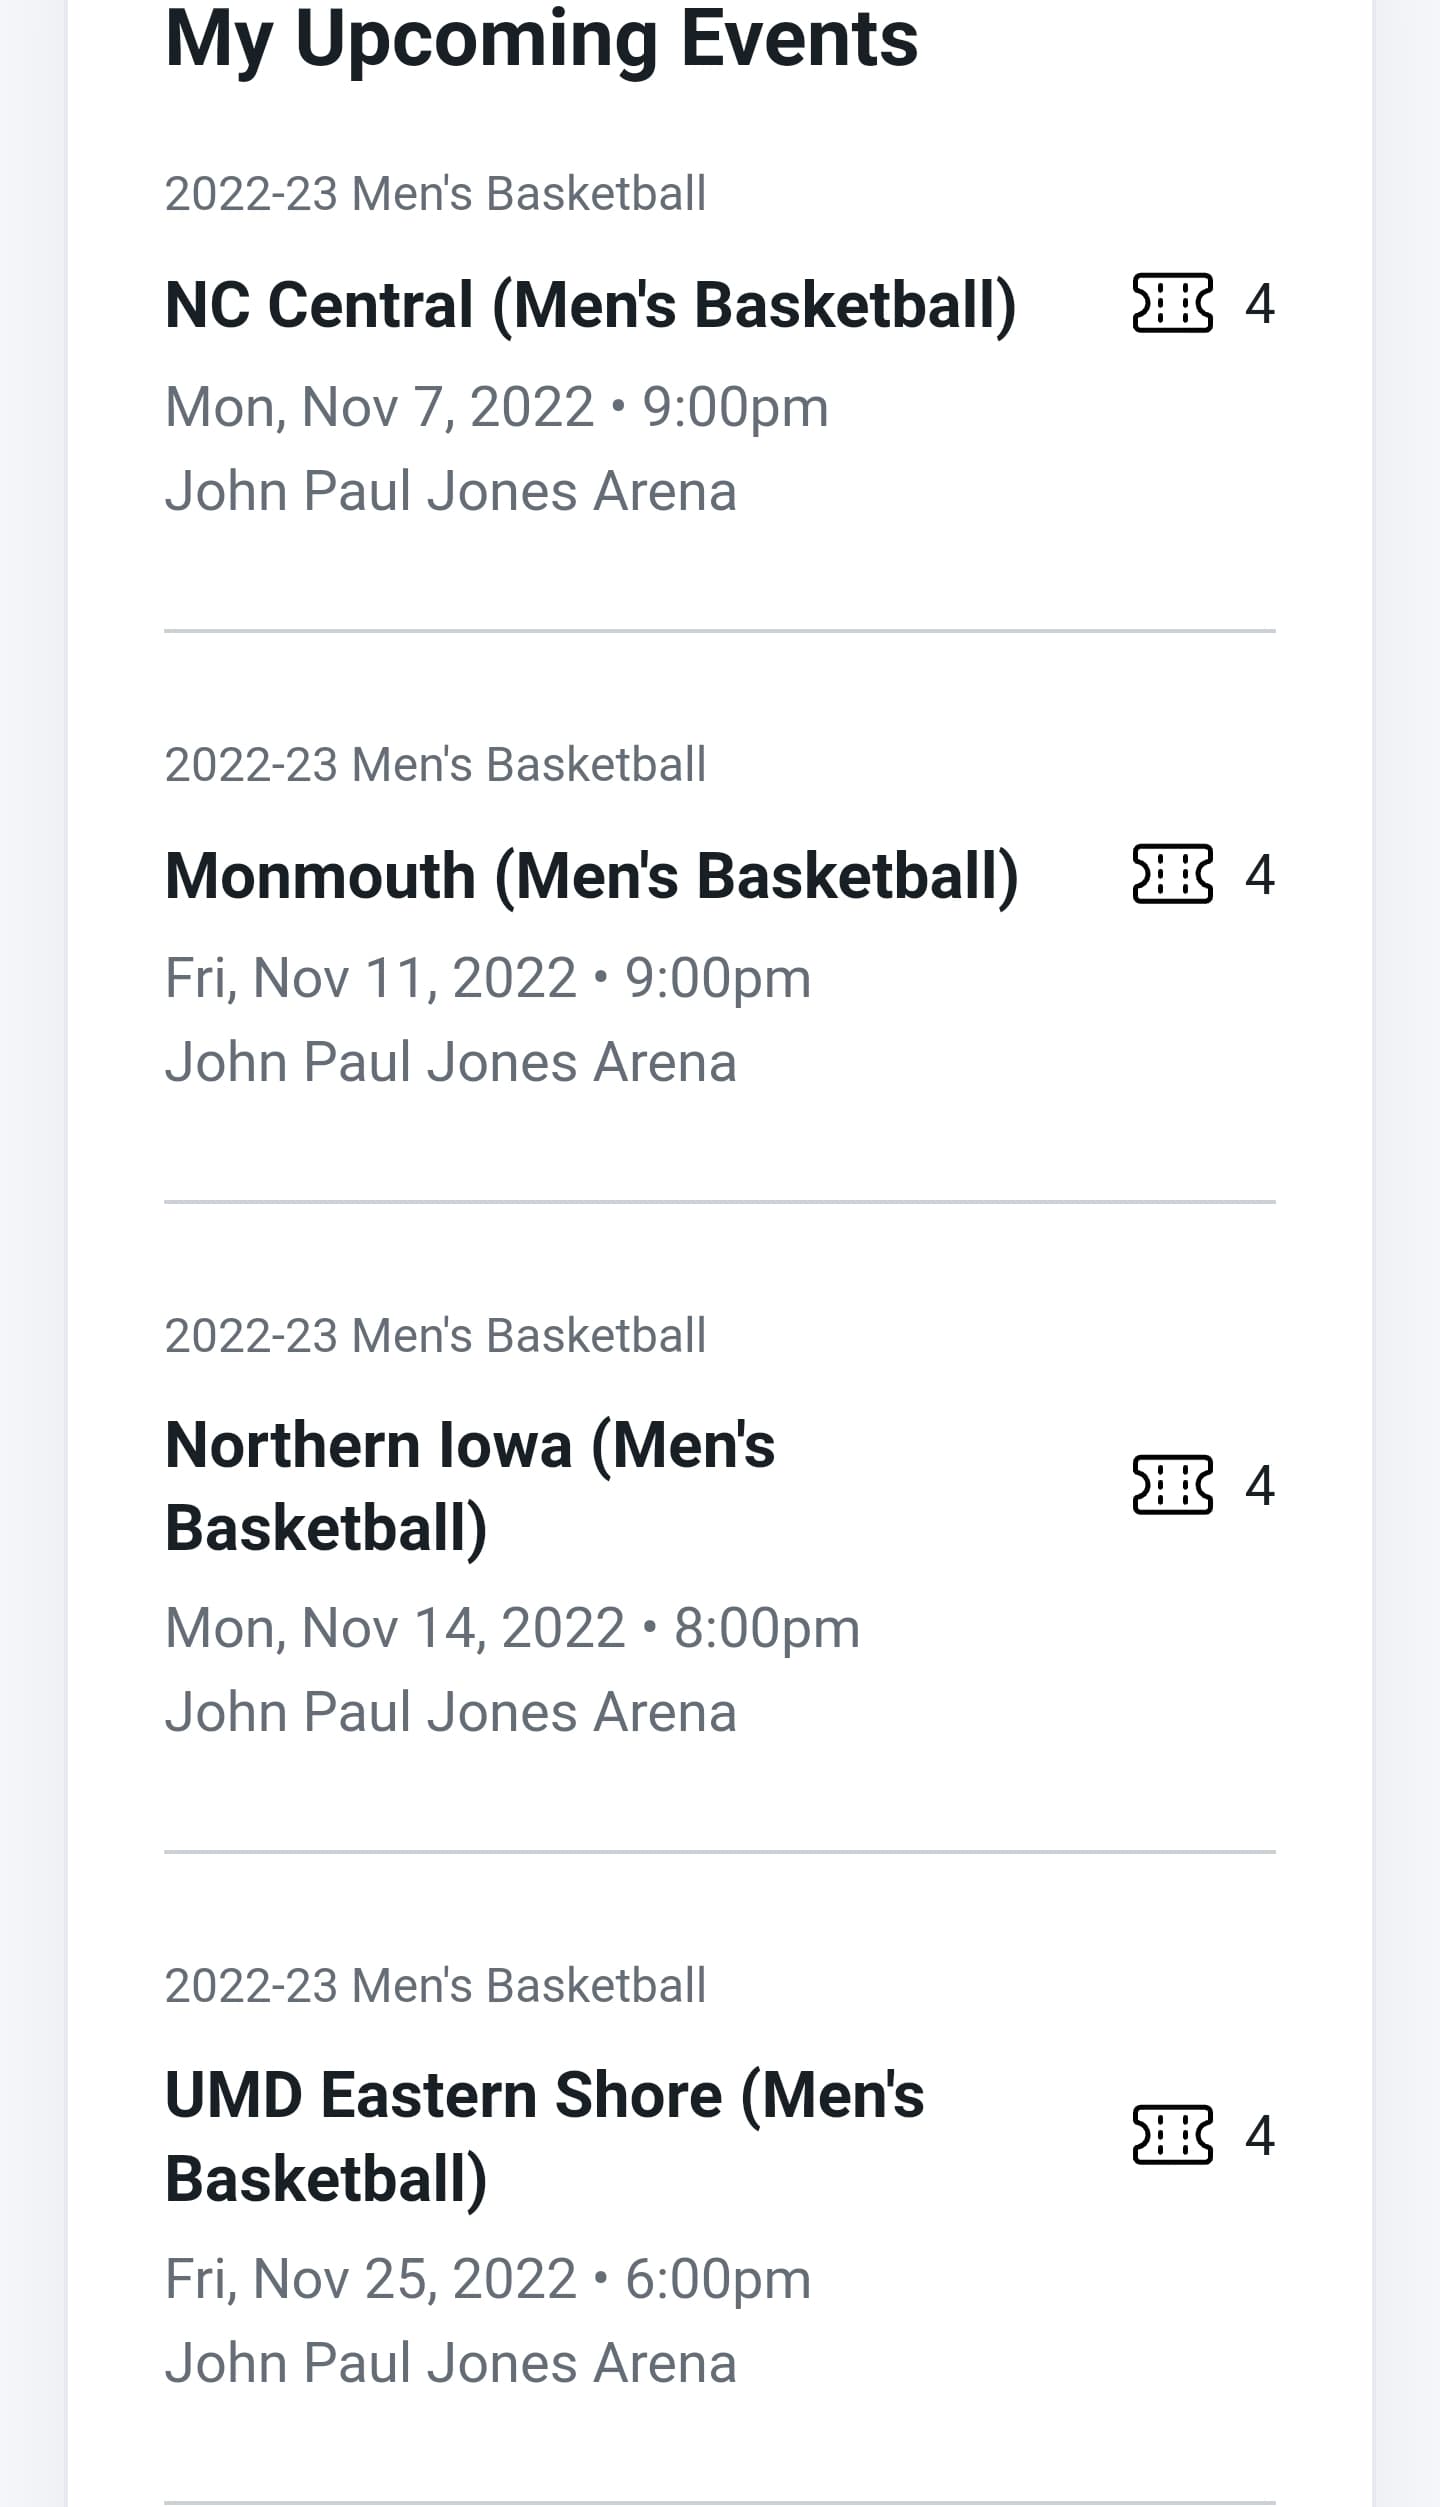Screen dimensions: 1440x2507
Task: Select the Mon, Nov 7, 2022 date line
Action: tap(496, 407)
